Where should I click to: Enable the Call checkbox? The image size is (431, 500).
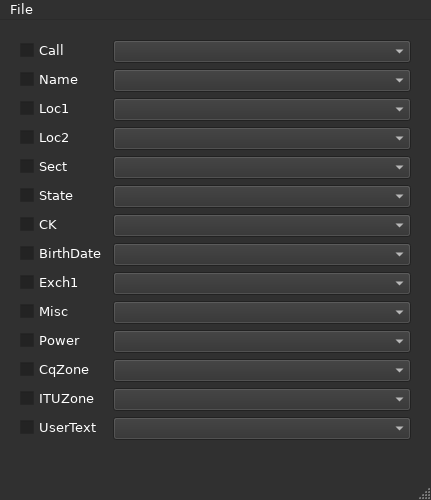pyautogui.click(x=27, y=50)
